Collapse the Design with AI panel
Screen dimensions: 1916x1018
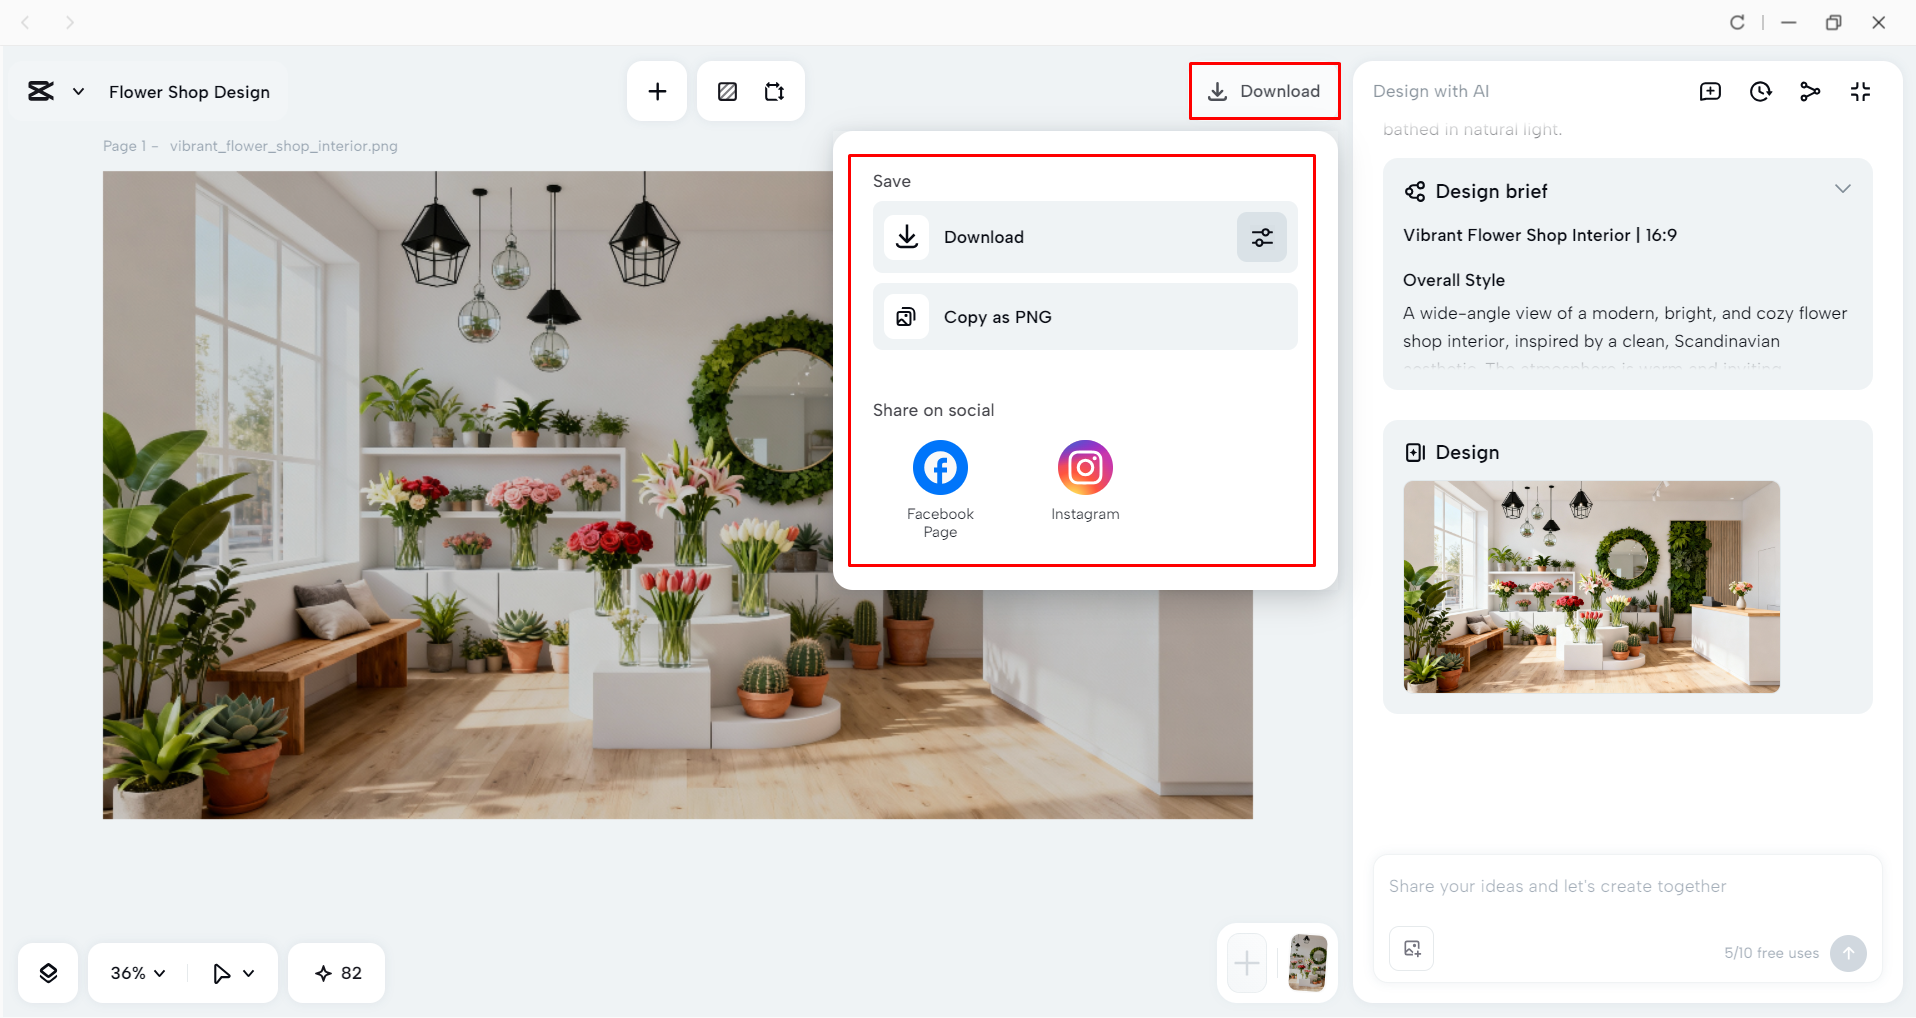click(x=1860, y=92)
